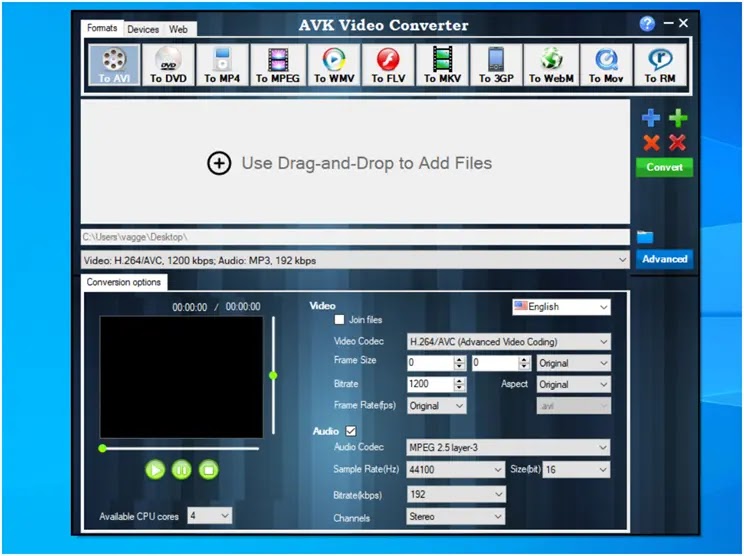Pick the To RM RealMedia icon

coord(660,65)
